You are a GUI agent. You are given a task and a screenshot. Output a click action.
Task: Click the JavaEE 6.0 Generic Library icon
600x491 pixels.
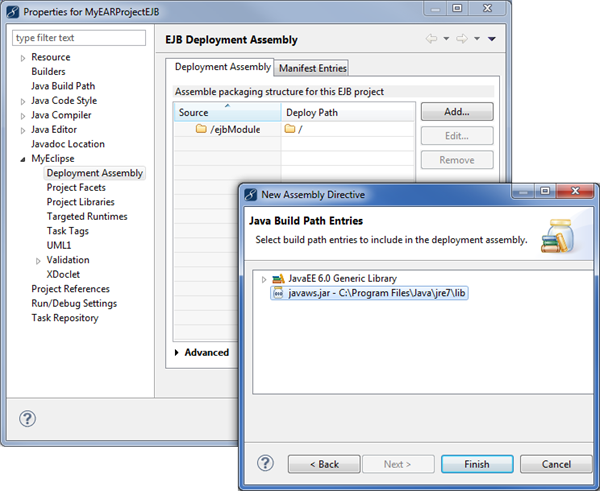(x=277, y=278)
